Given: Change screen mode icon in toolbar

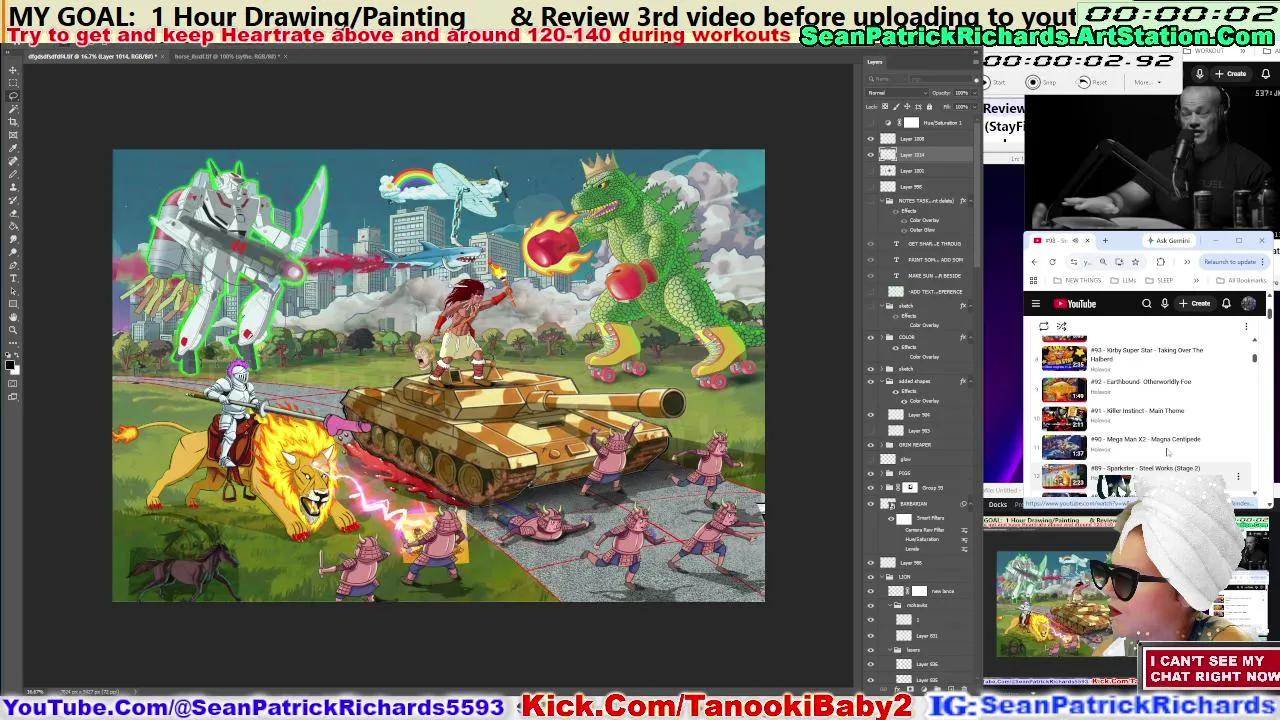Looking at the screenshot, I should 12,396.
